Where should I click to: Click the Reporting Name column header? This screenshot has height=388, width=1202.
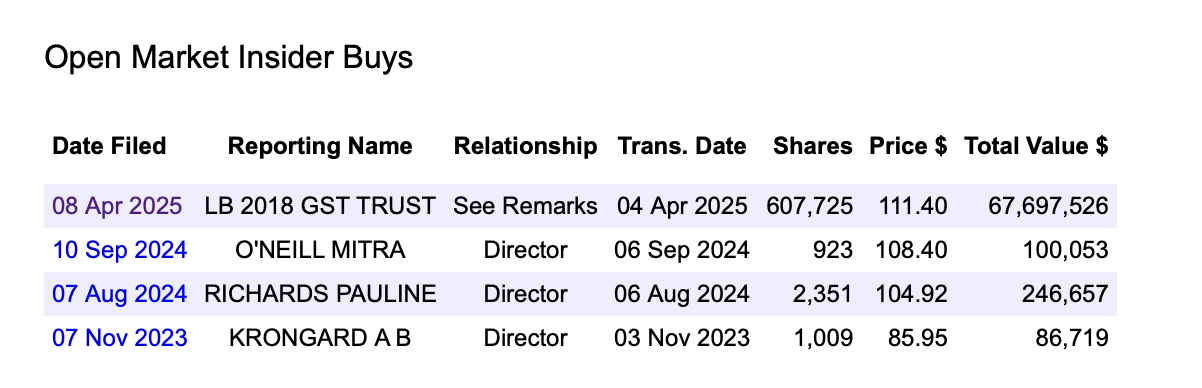click(320, 146)
